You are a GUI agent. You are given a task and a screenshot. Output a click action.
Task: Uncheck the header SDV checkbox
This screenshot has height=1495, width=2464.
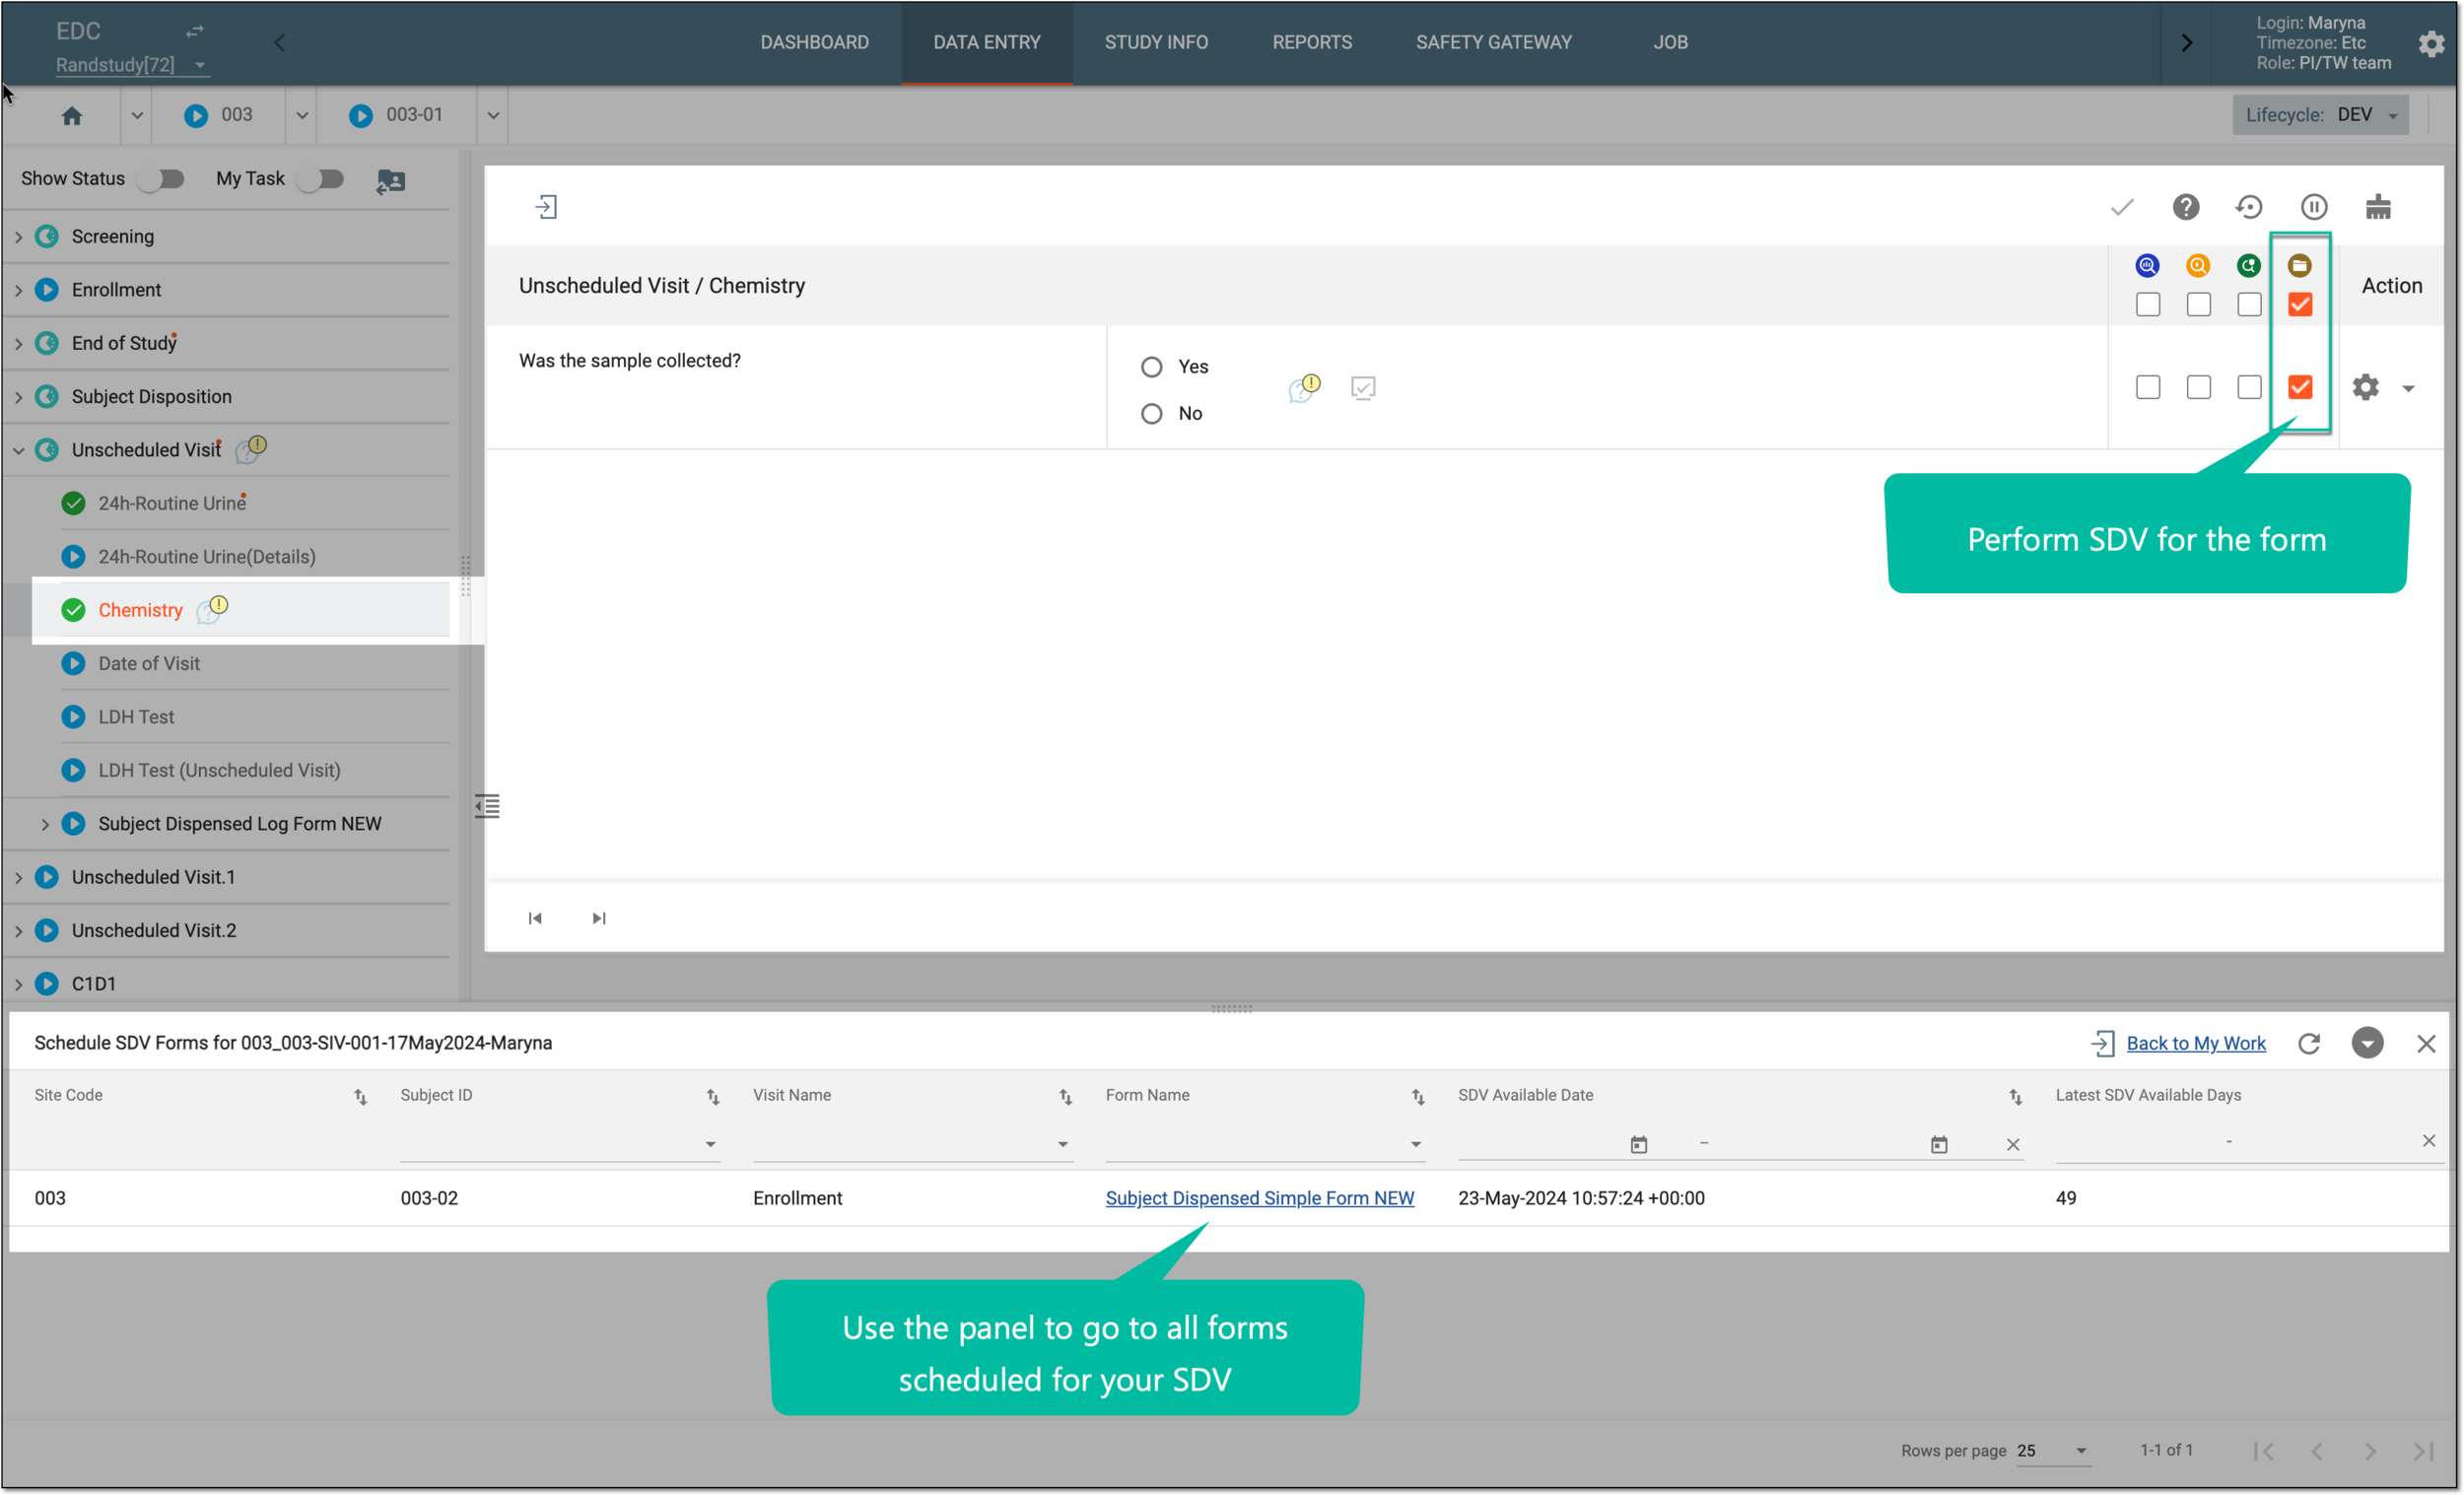coord(2300,304)
